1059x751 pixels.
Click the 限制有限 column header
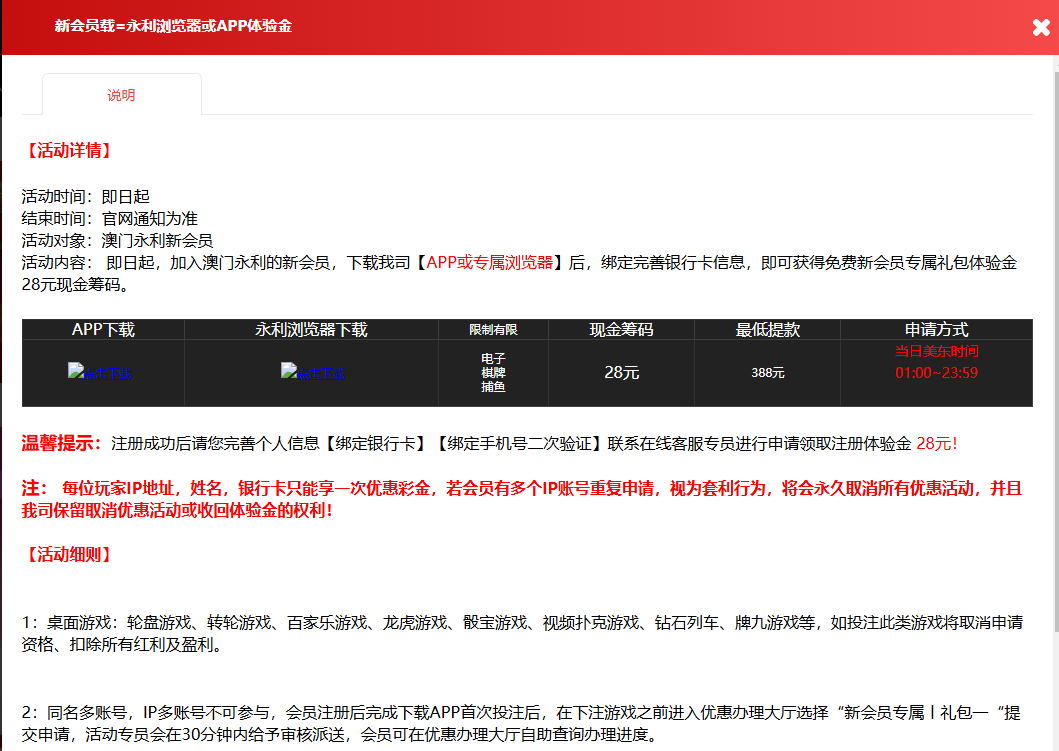click(x=493, y=330)
